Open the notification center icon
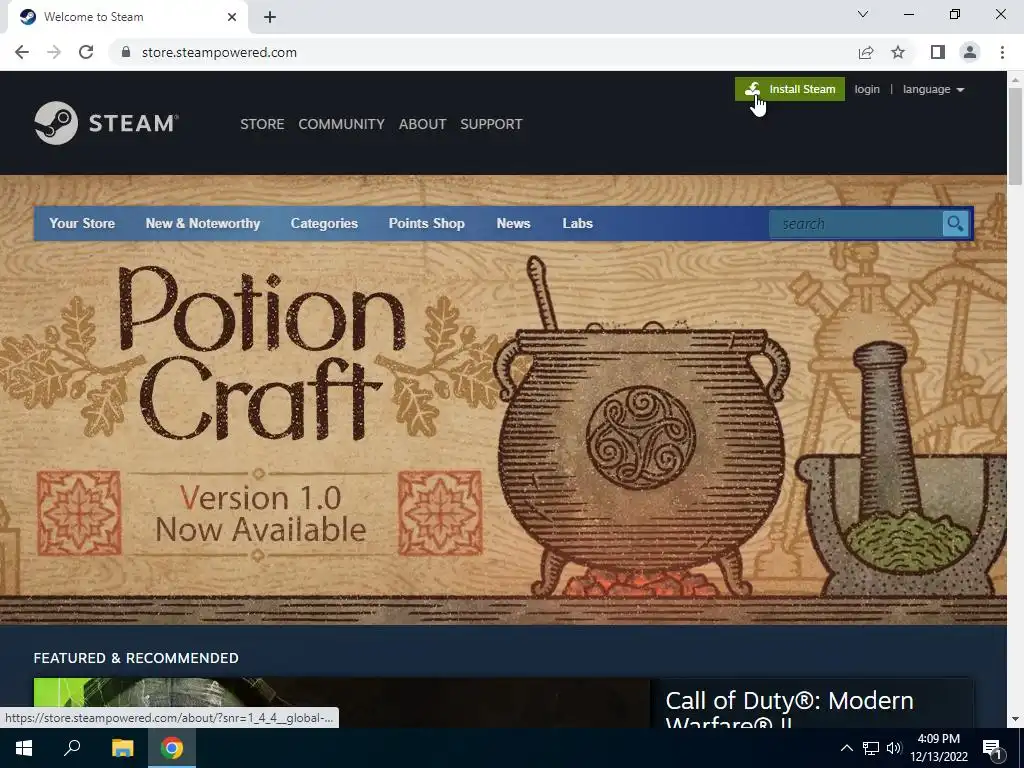The height and width of the screenshot is (768, 1024). (x=992, y=748)
